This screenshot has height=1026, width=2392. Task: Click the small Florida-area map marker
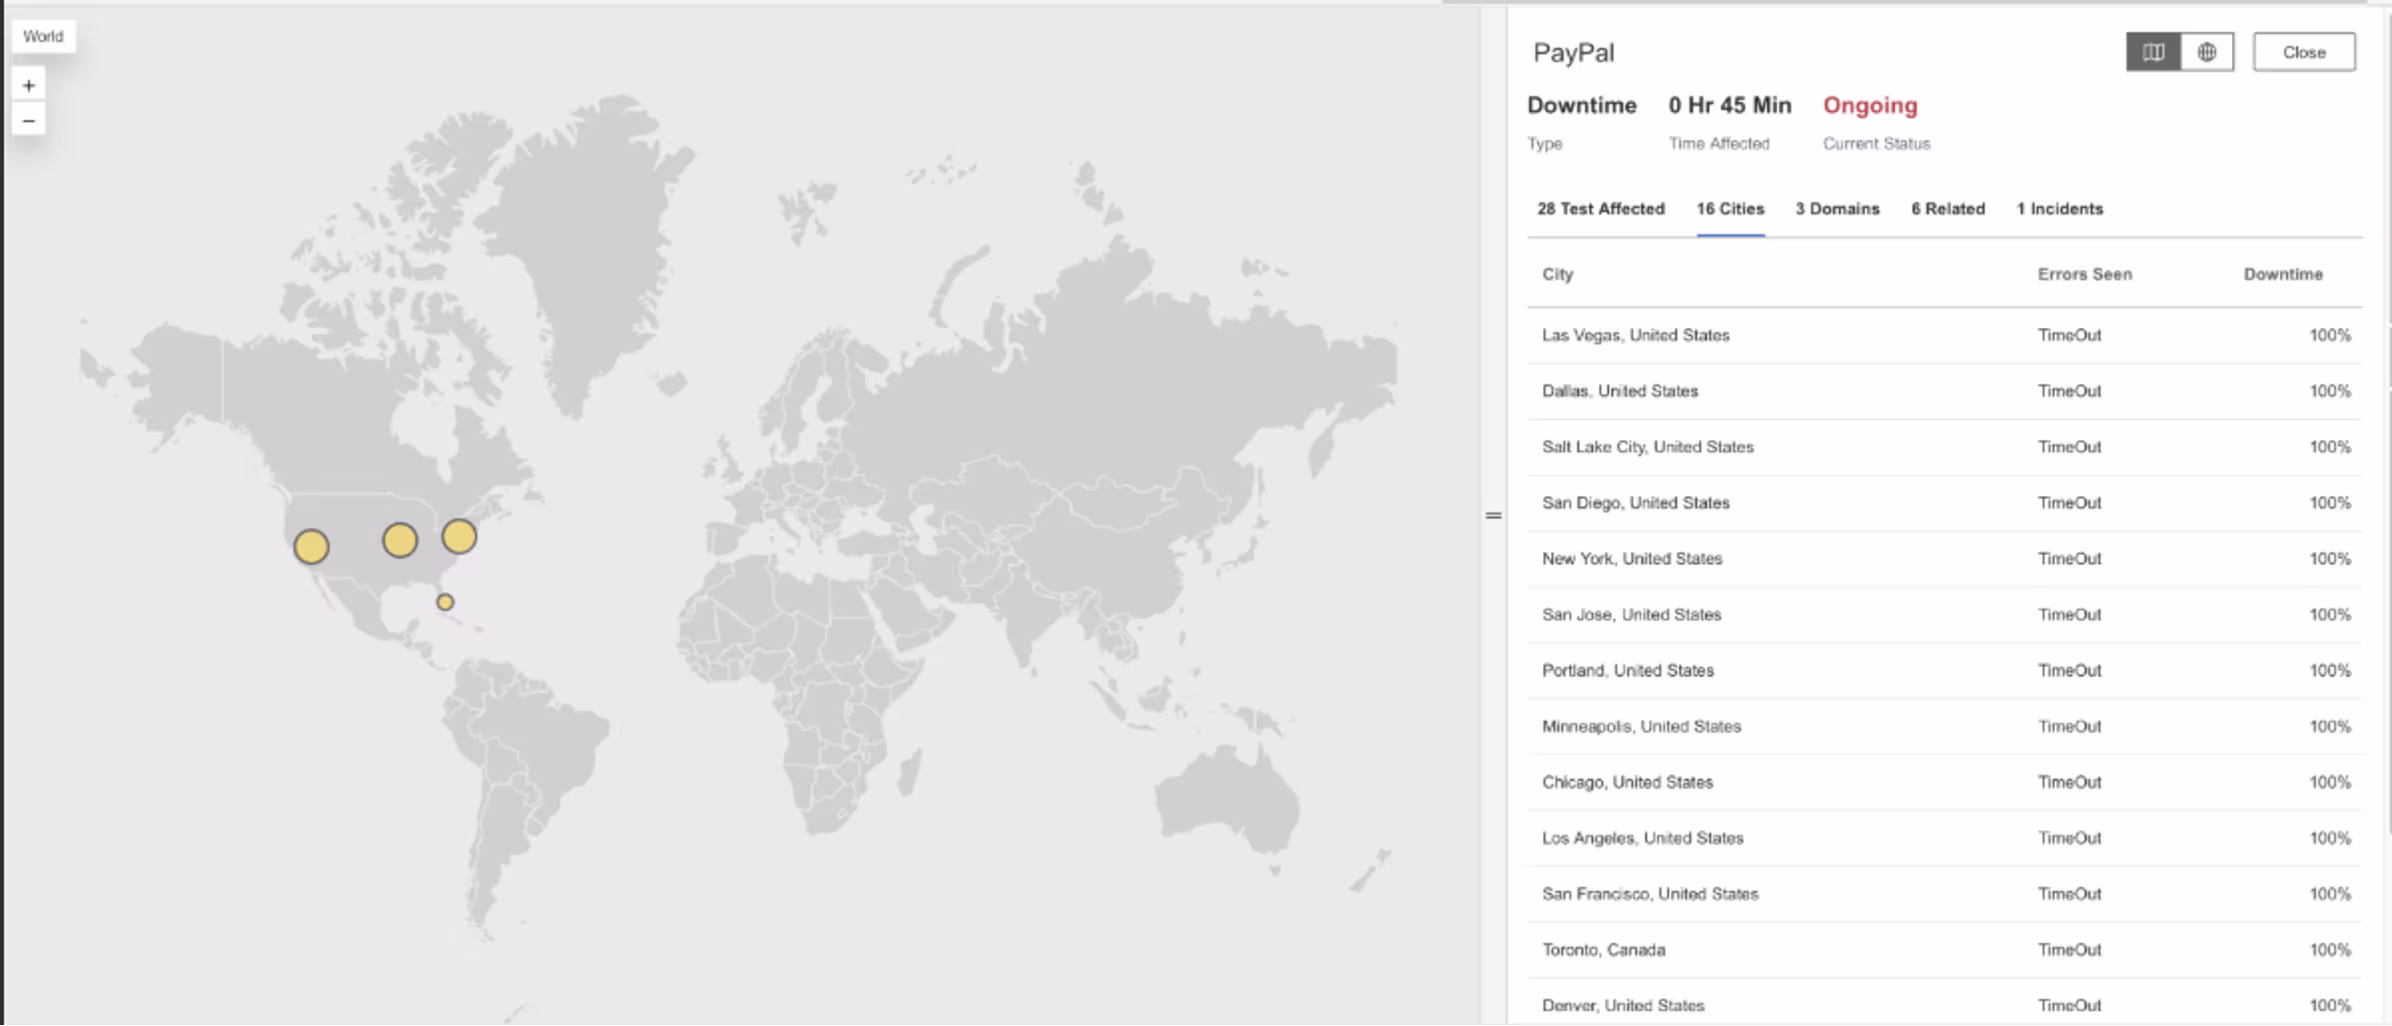pyautogui.click(x=445, y=602)
